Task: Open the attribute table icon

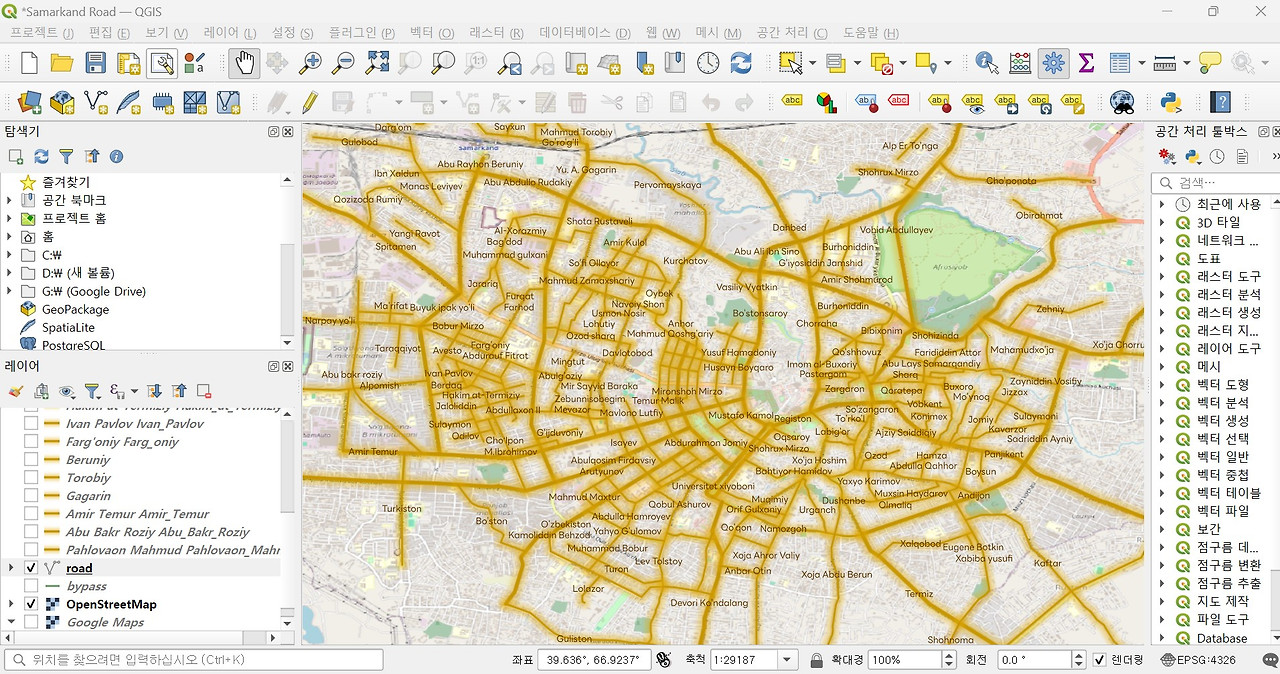Action: 1120,63
